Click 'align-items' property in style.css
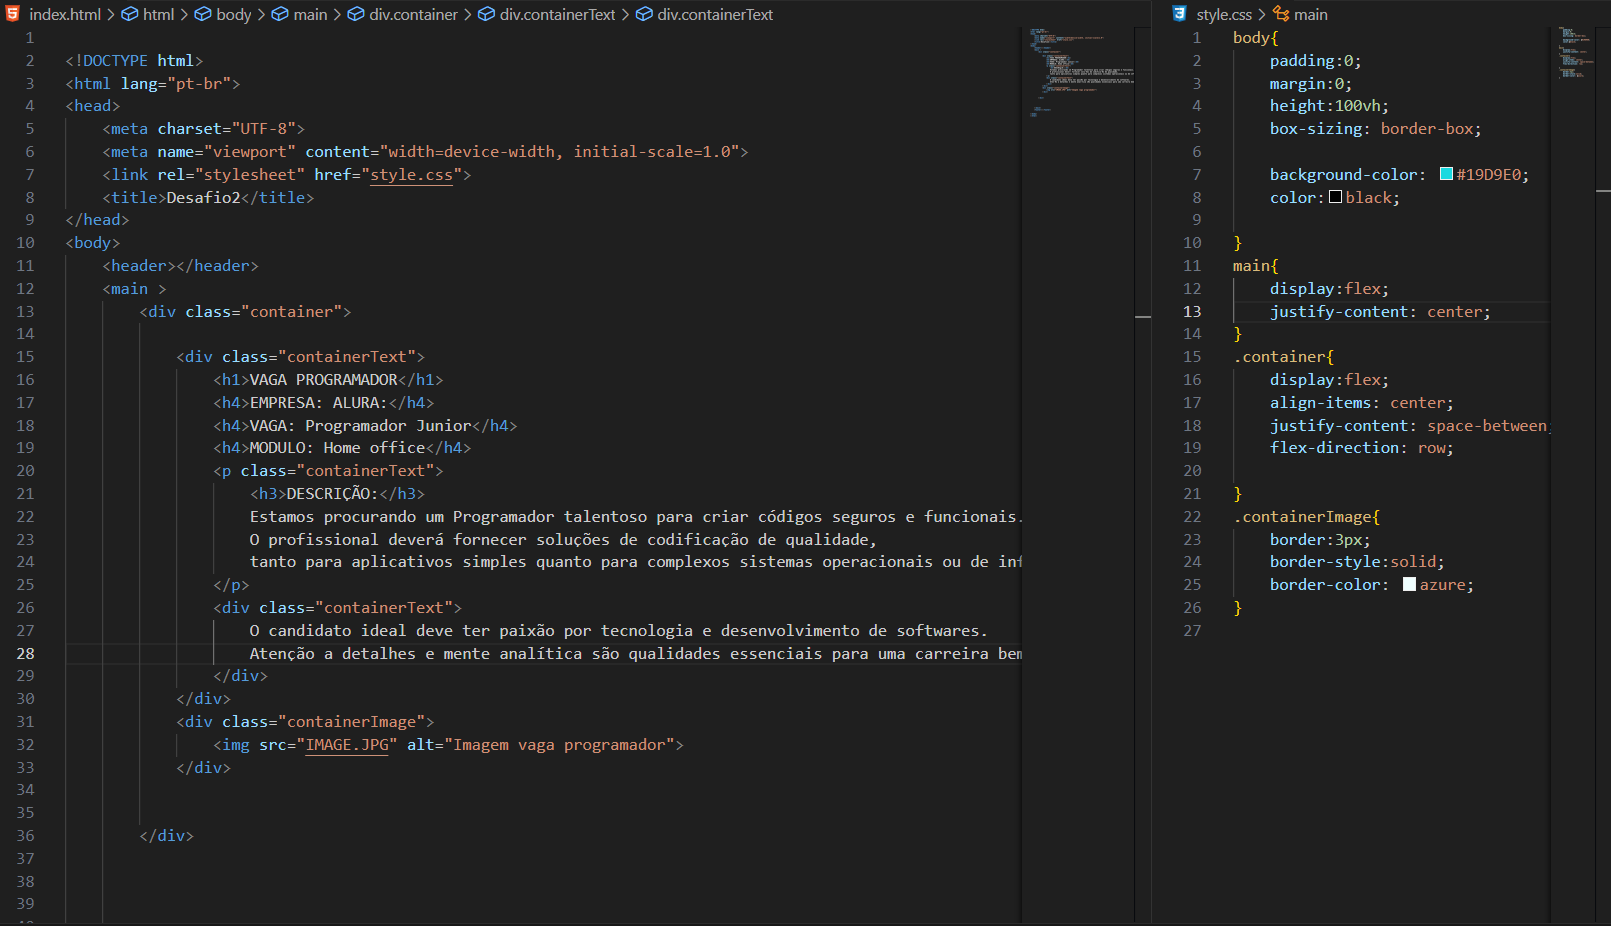 click(x=1320, y=403)
